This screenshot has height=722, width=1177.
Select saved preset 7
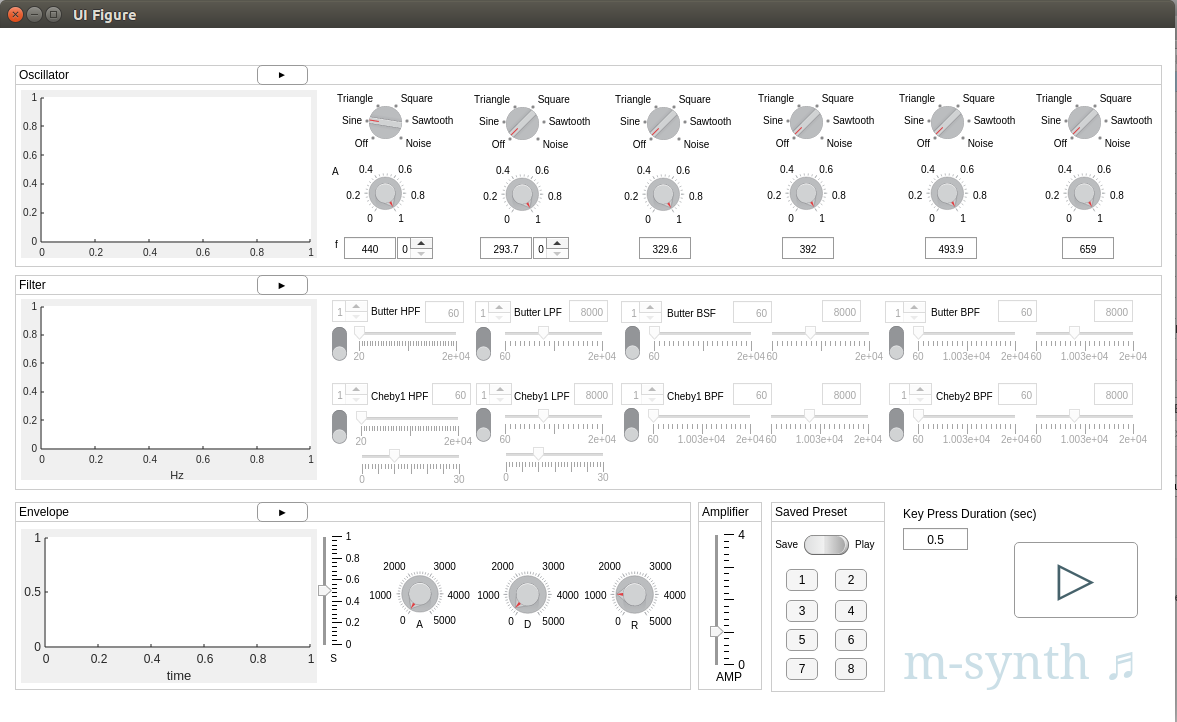pyautogui.click(x=802, y=669)
